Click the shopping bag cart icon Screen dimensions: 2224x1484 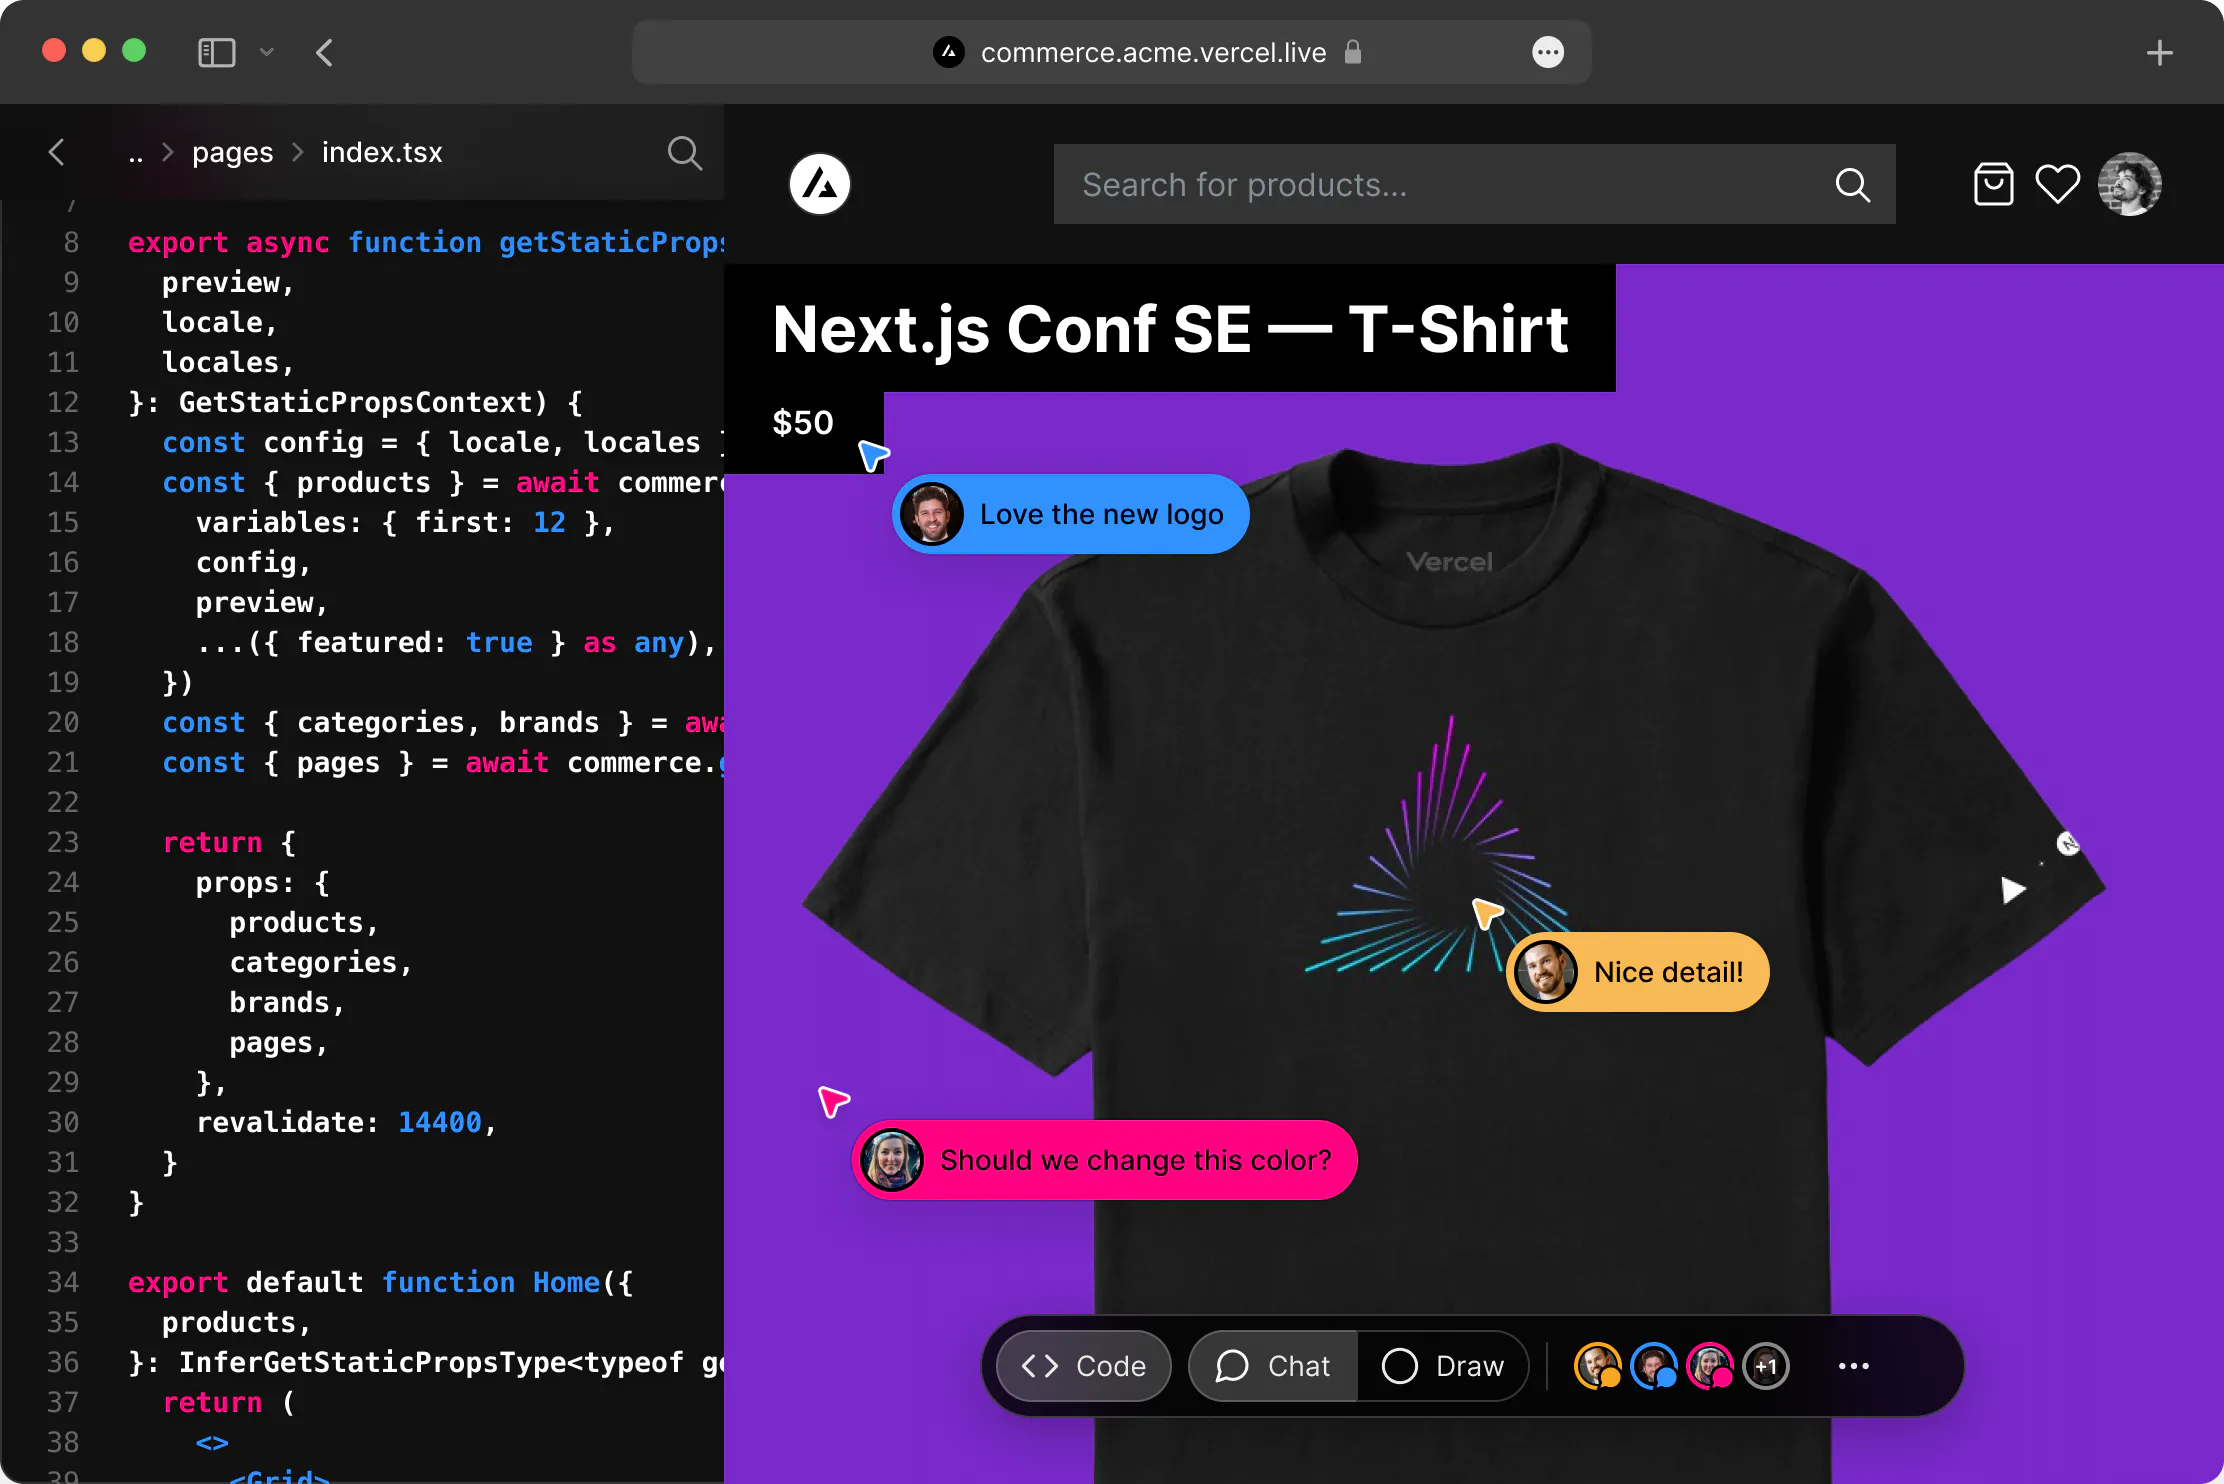pyautogui.click(x=1992, y=184)
